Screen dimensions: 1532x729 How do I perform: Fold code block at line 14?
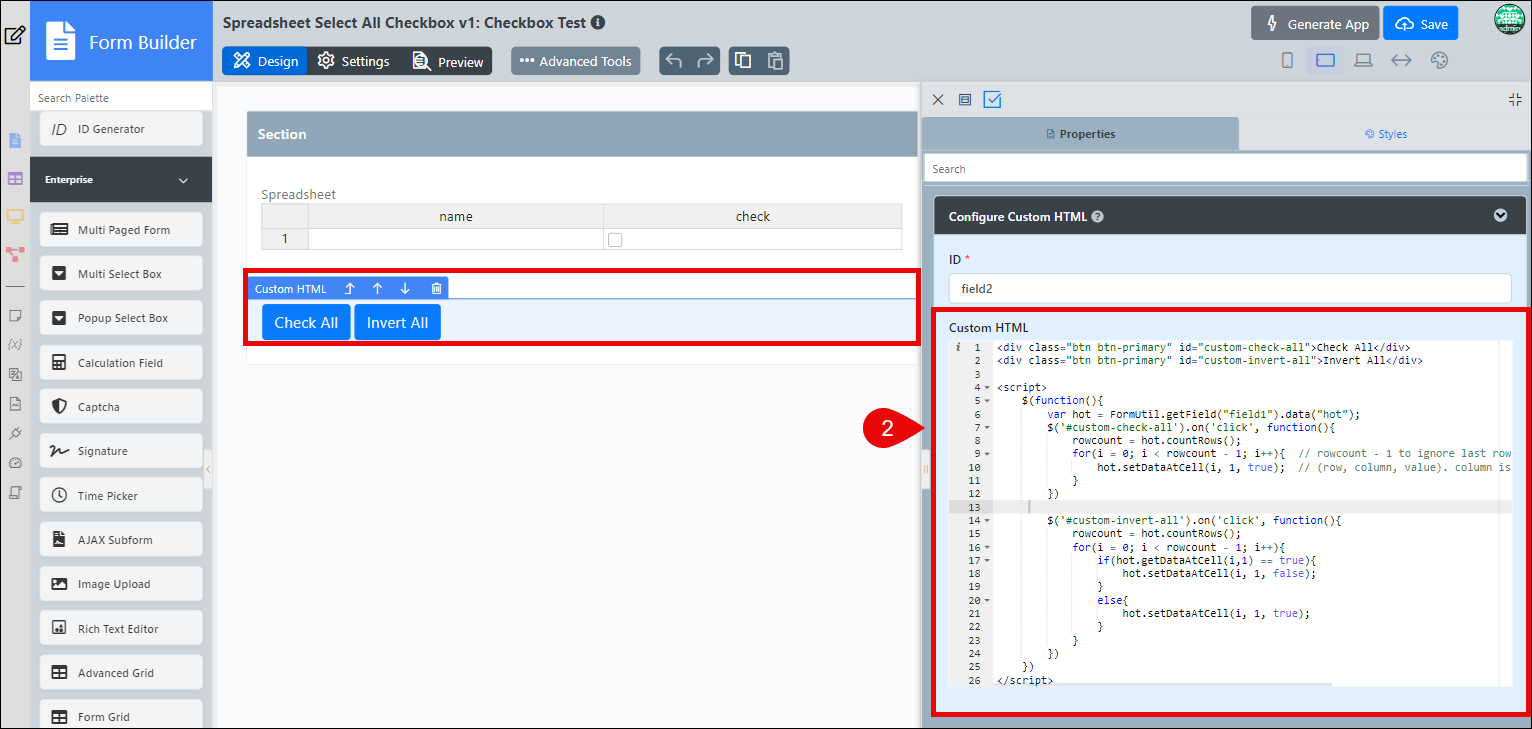tap(987, 520)
